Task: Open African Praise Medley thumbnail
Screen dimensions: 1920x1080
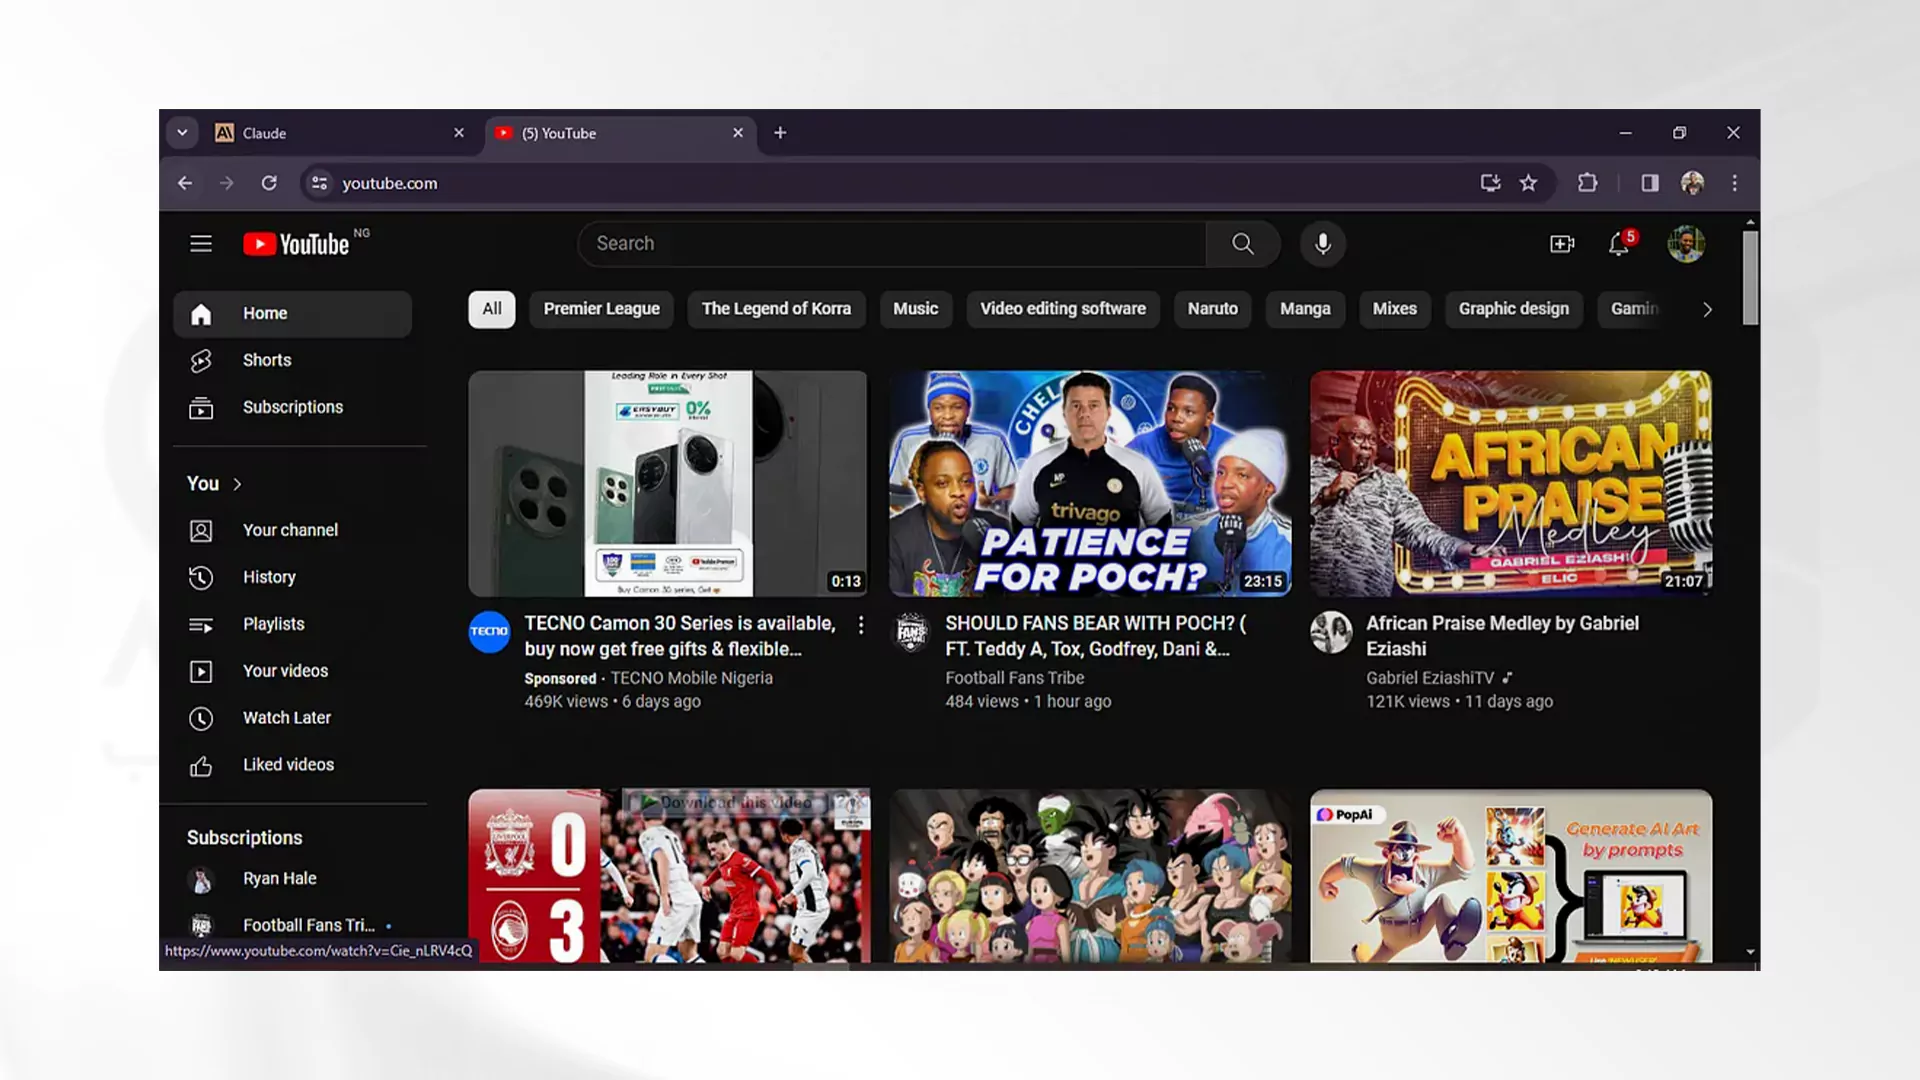Action: (x=1511, y=484)
